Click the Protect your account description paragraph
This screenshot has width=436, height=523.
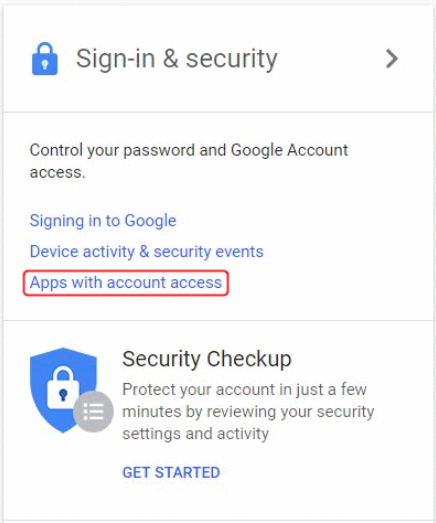tap(248, 412)
